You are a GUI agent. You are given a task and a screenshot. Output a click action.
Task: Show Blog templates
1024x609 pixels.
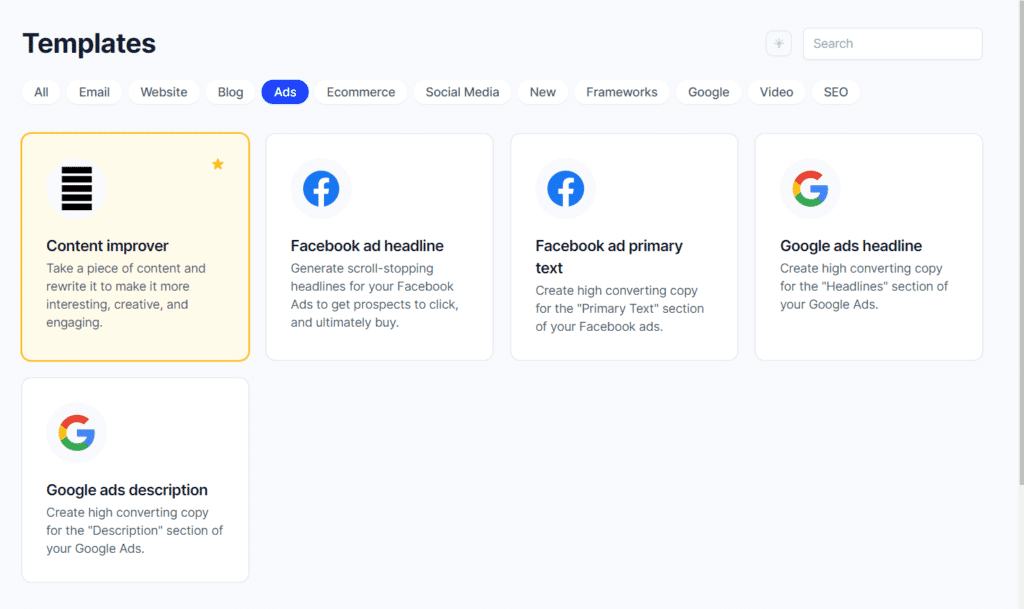231,92
